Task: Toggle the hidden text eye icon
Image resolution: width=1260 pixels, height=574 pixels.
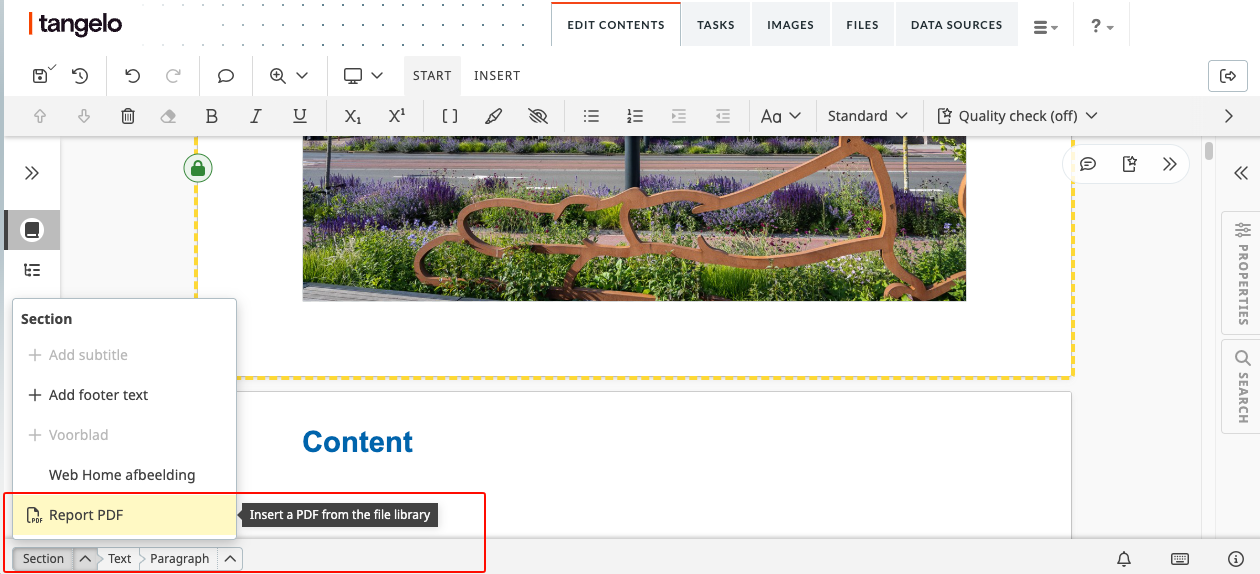Action: pos(538,116)
